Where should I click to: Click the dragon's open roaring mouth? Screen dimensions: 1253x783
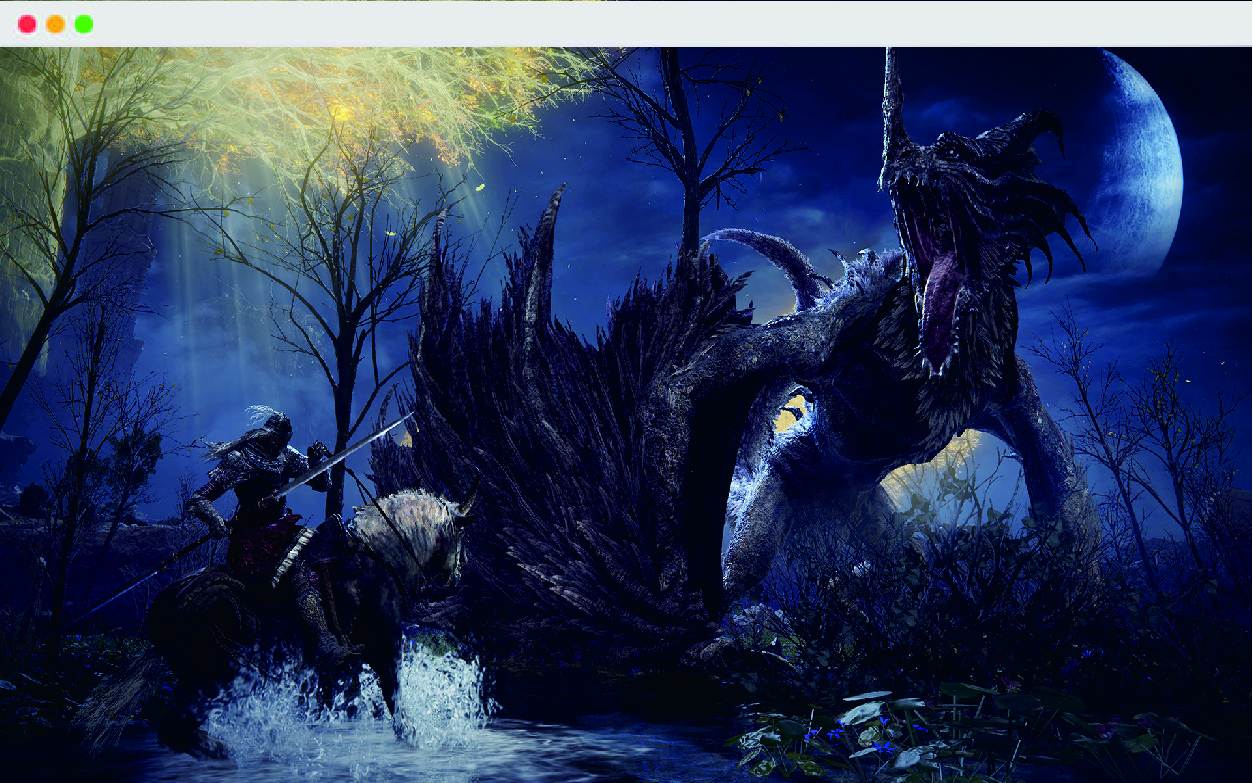(x=942, y=300)
